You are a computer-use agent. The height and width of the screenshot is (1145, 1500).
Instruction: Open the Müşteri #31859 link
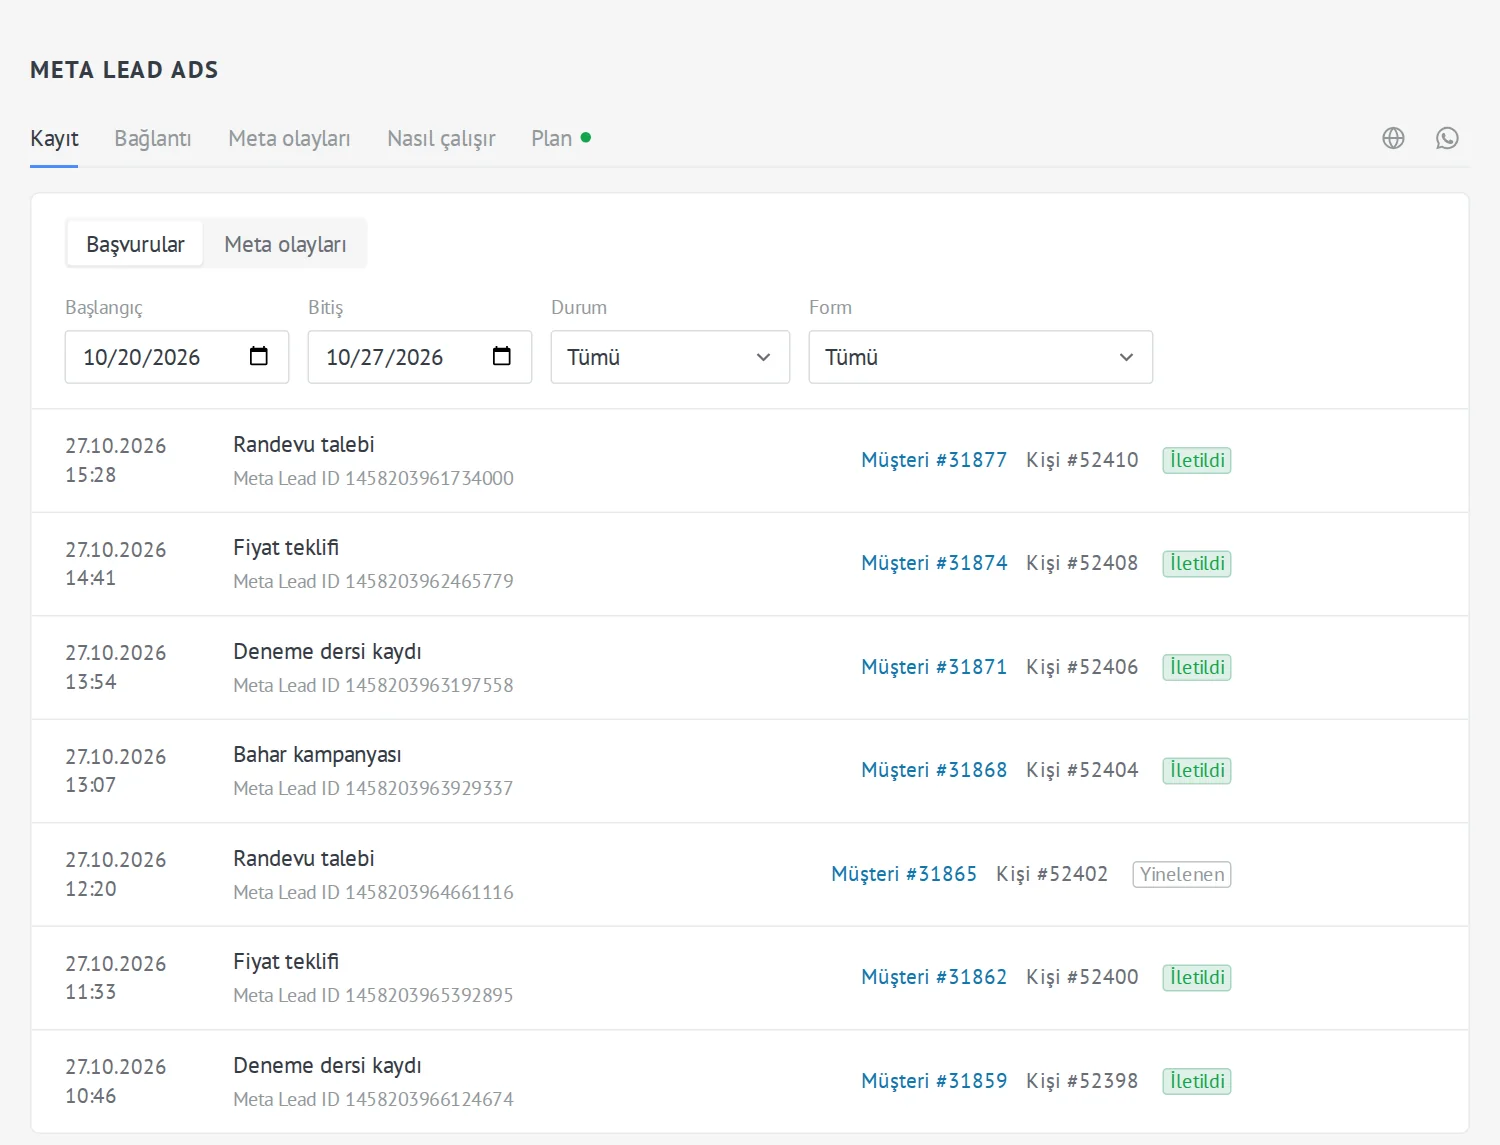[934, 1081]
